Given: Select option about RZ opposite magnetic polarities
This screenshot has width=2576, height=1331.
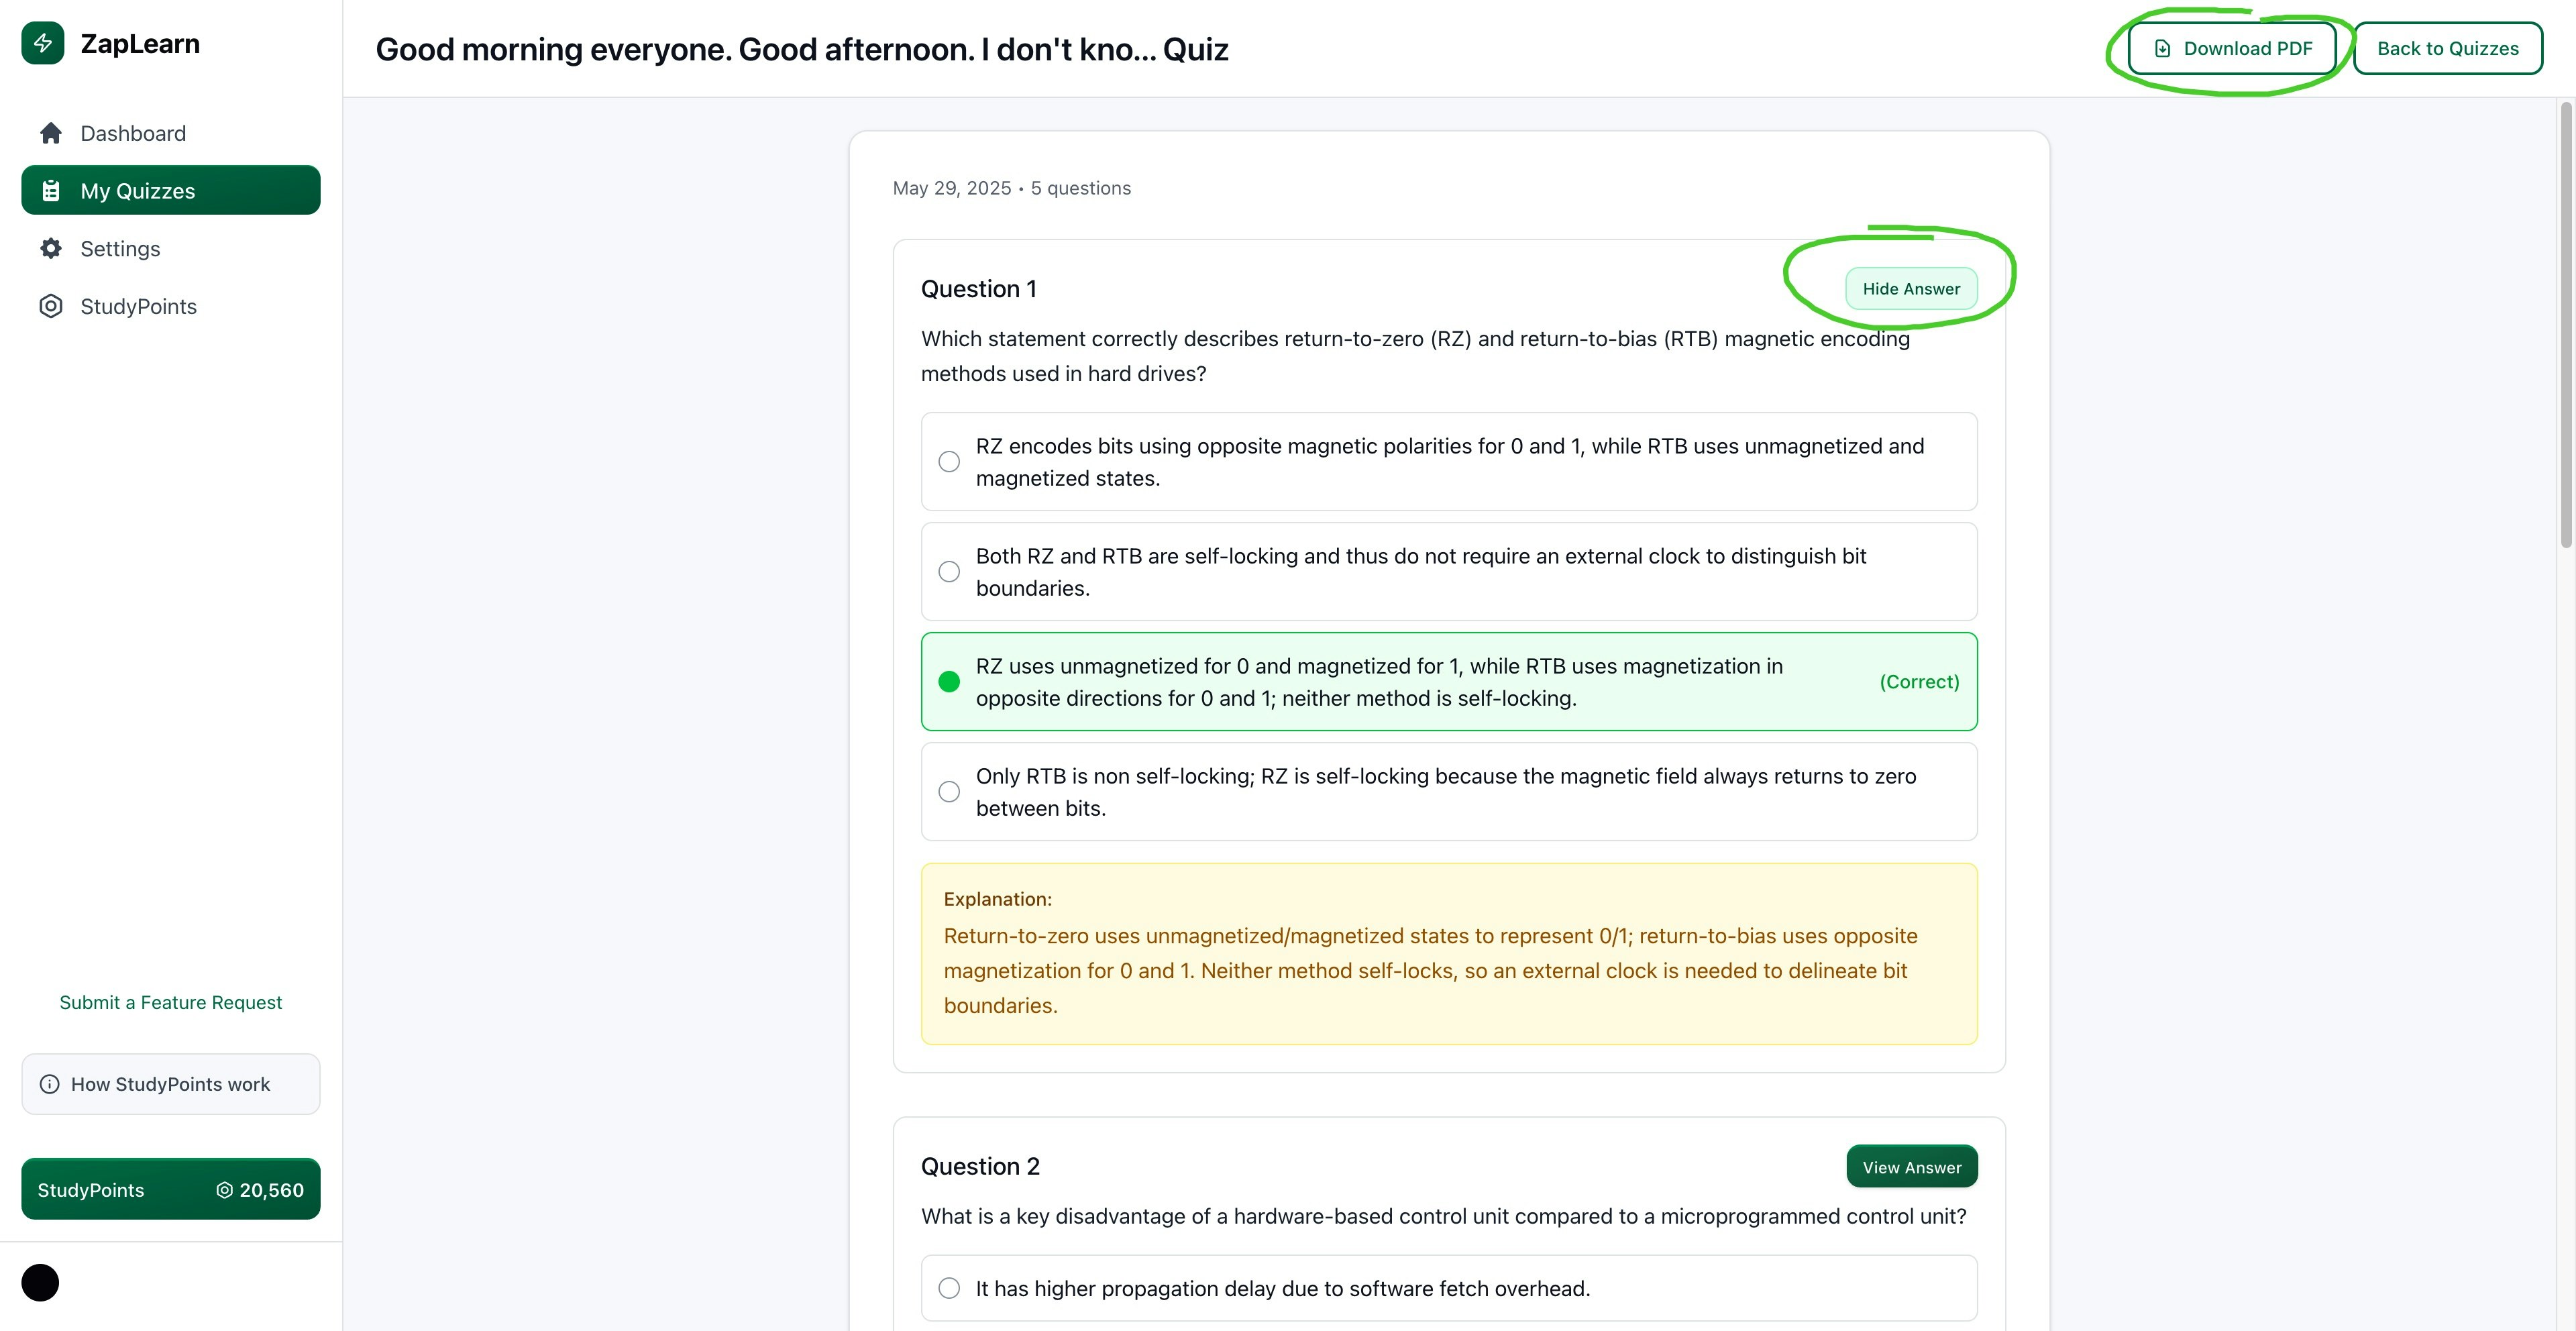Looking at the screenshot, I should coord(1449,462).
